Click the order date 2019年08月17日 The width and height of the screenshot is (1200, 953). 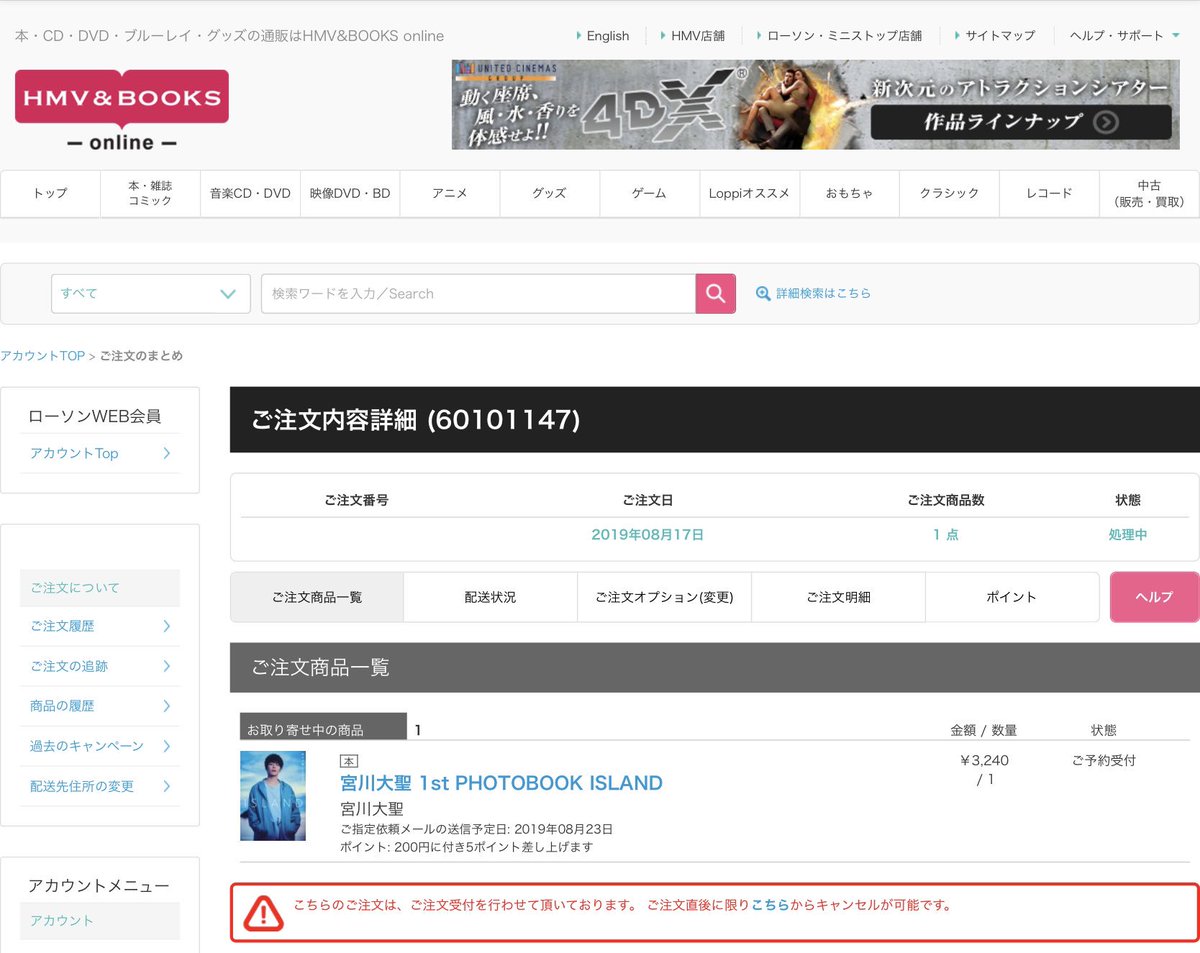(647, 535)
